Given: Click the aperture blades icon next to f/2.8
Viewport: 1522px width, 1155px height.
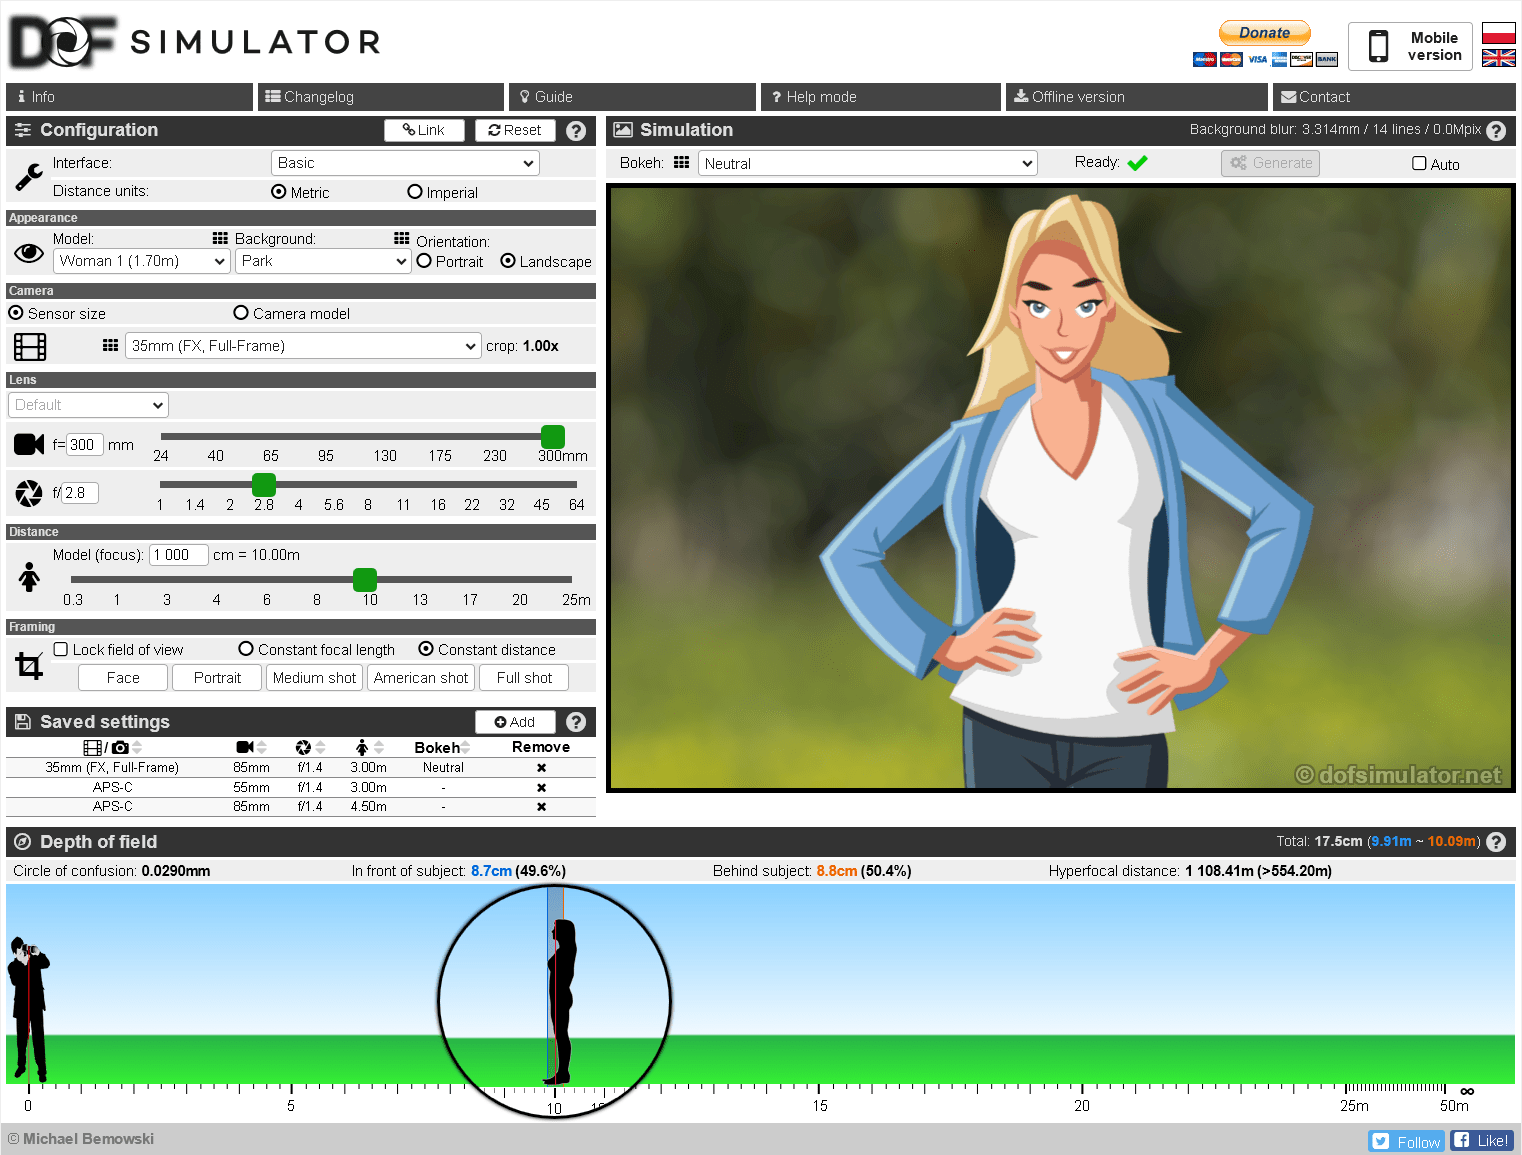Looking at the screenshot, I should (28, 492).
